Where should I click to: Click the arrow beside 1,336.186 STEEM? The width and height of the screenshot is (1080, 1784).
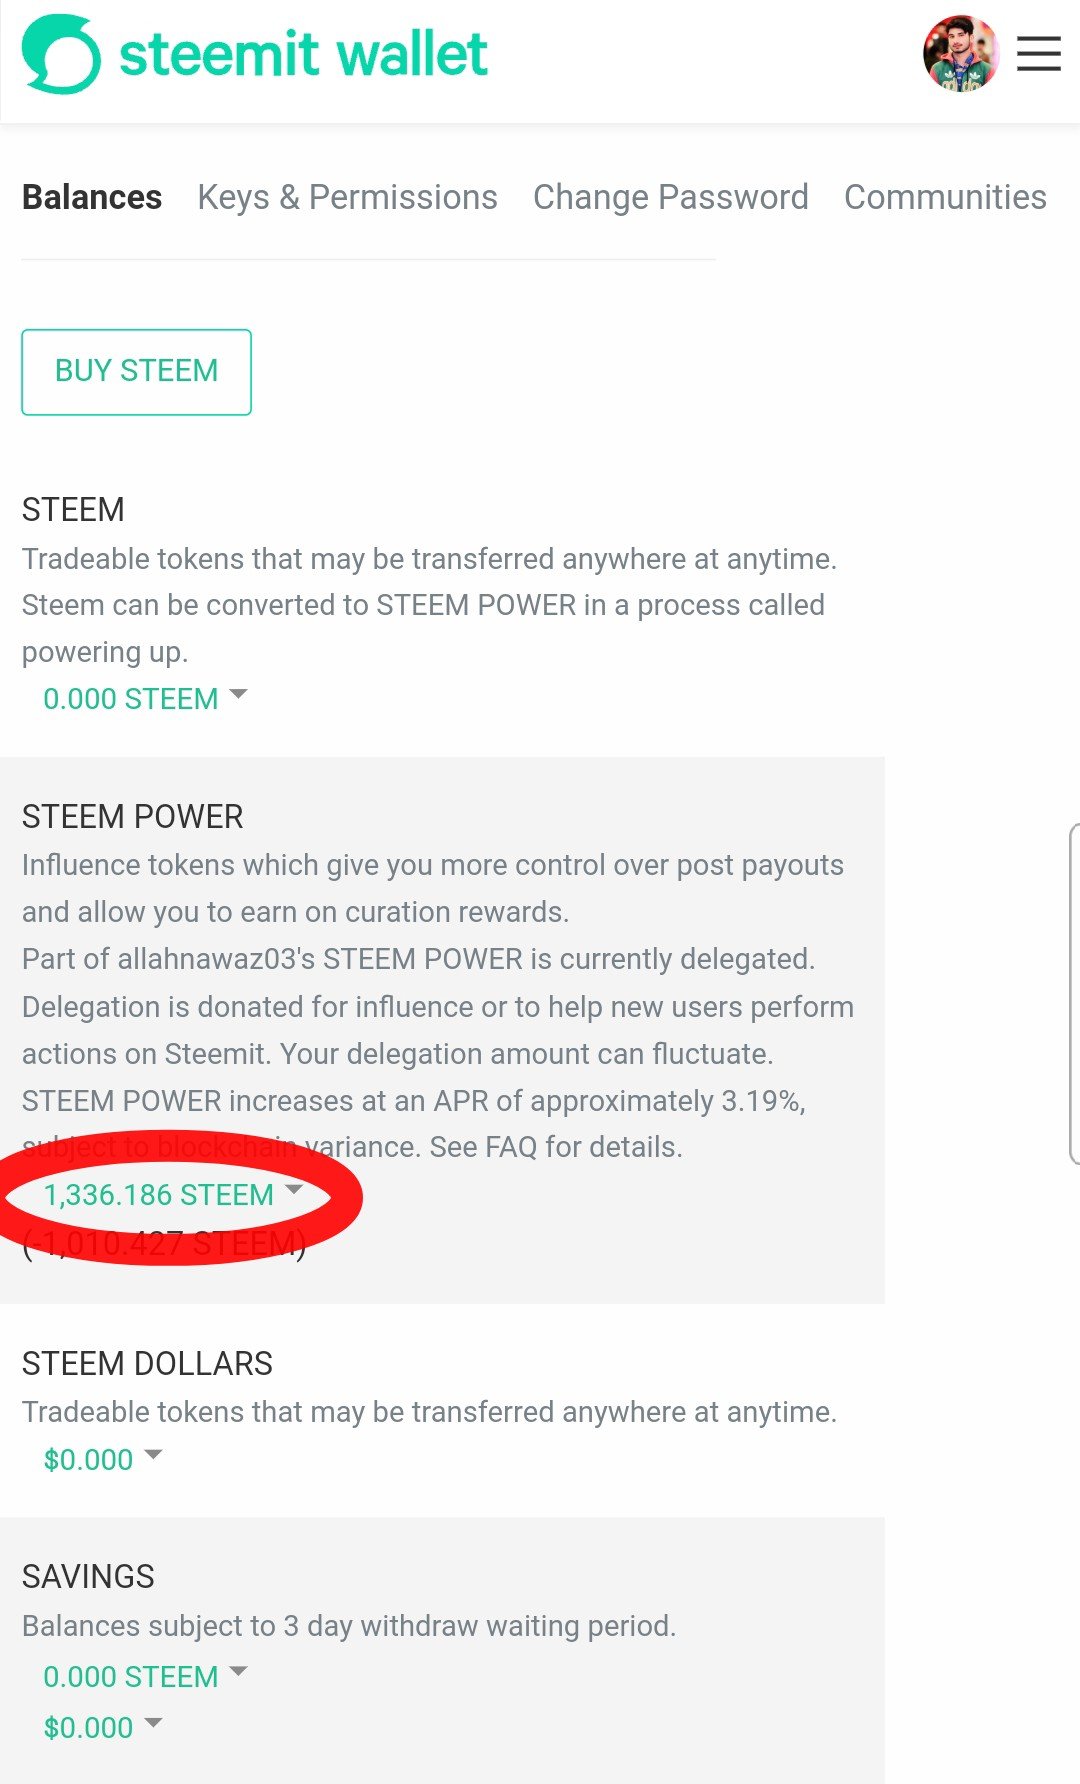294,1189
